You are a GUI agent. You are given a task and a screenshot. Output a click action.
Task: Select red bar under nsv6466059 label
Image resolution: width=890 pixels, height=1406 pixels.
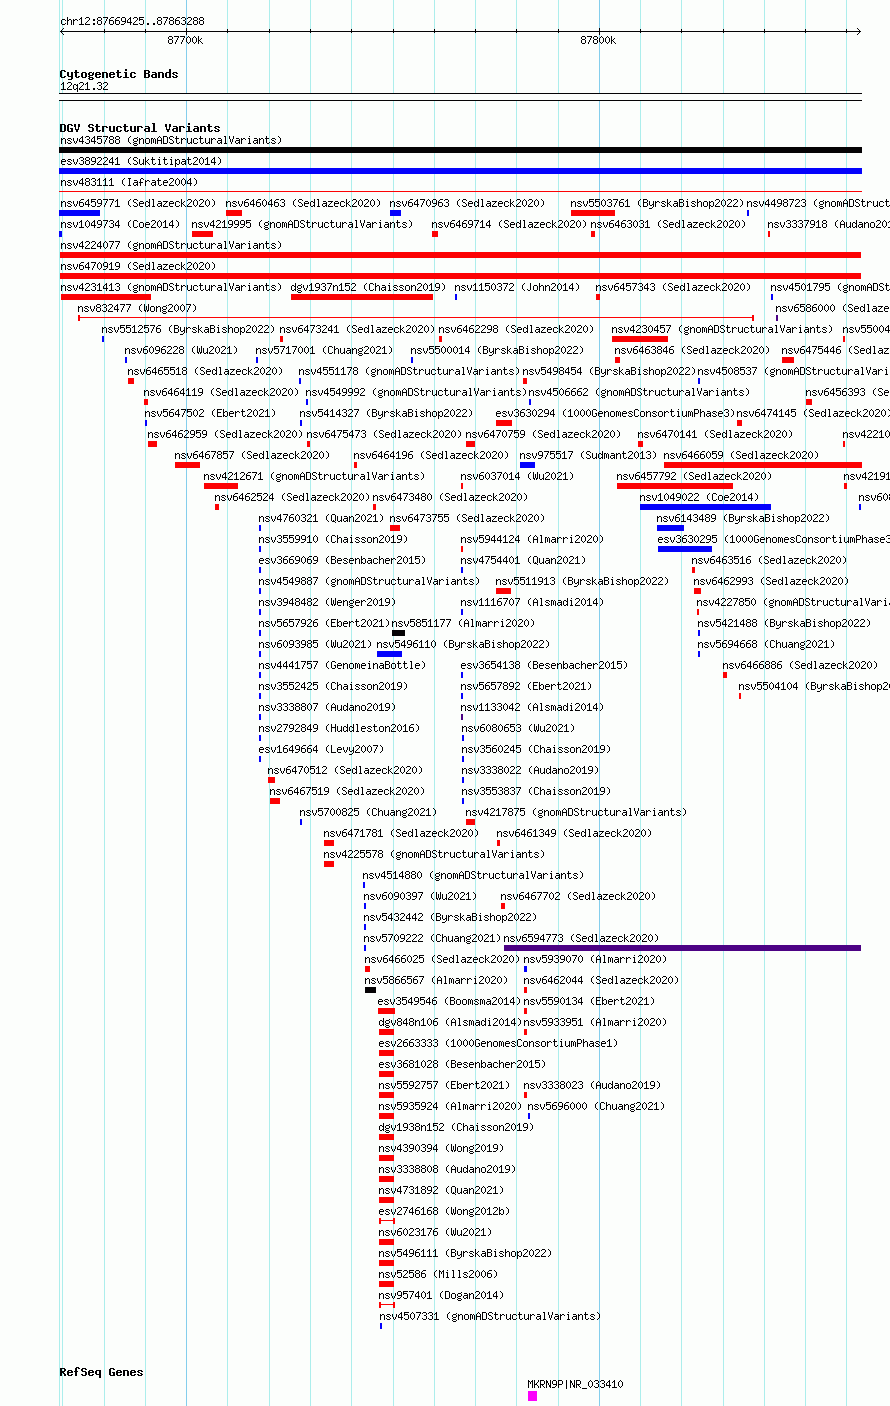[763, 465]
